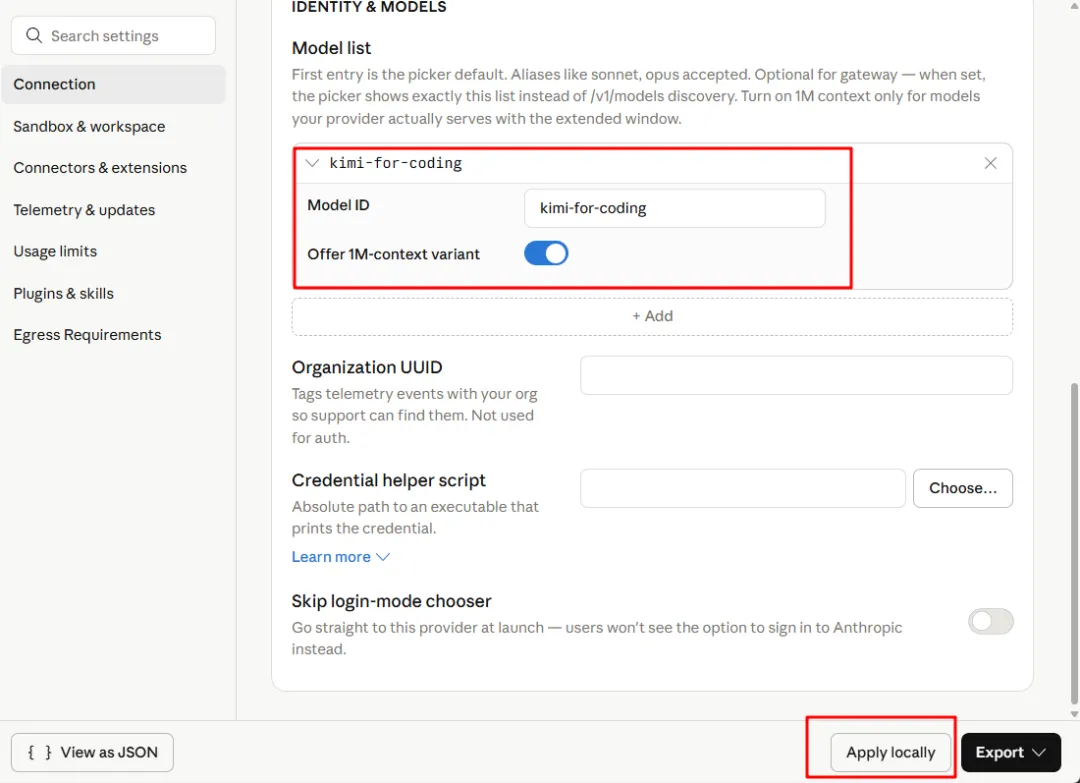Click the search magnifier icon
Screen dimensions: 1080x783
click(34, 35)
